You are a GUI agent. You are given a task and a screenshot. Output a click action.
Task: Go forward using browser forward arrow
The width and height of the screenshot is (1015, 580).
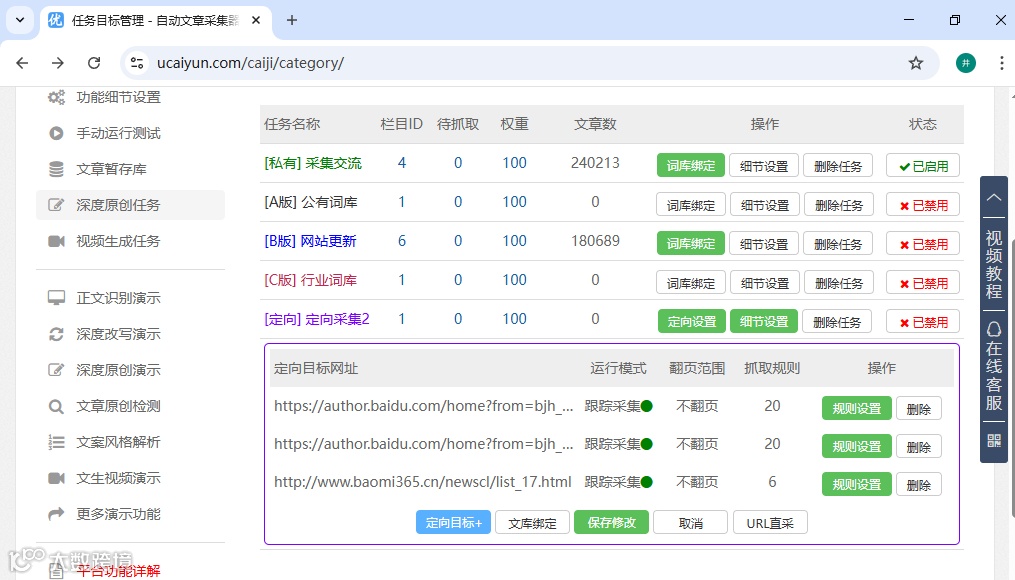tap(58, 63)
